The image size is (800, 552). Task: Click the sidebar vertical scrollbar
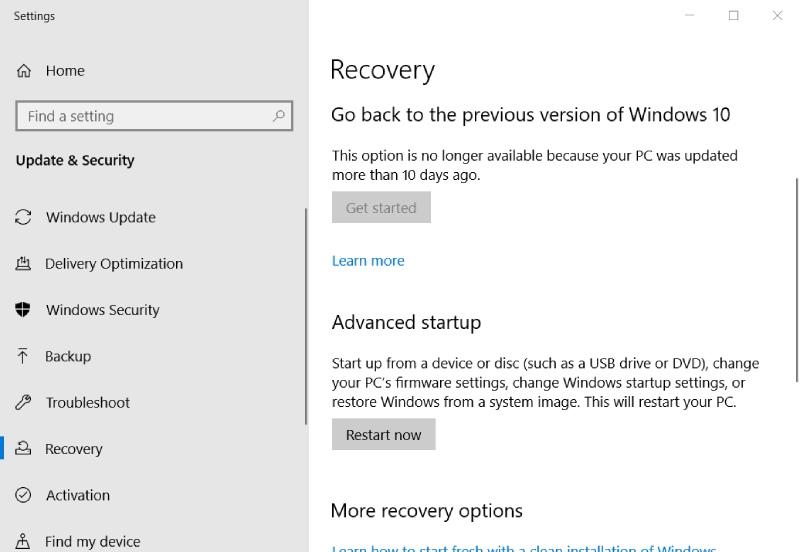[306, 316]
